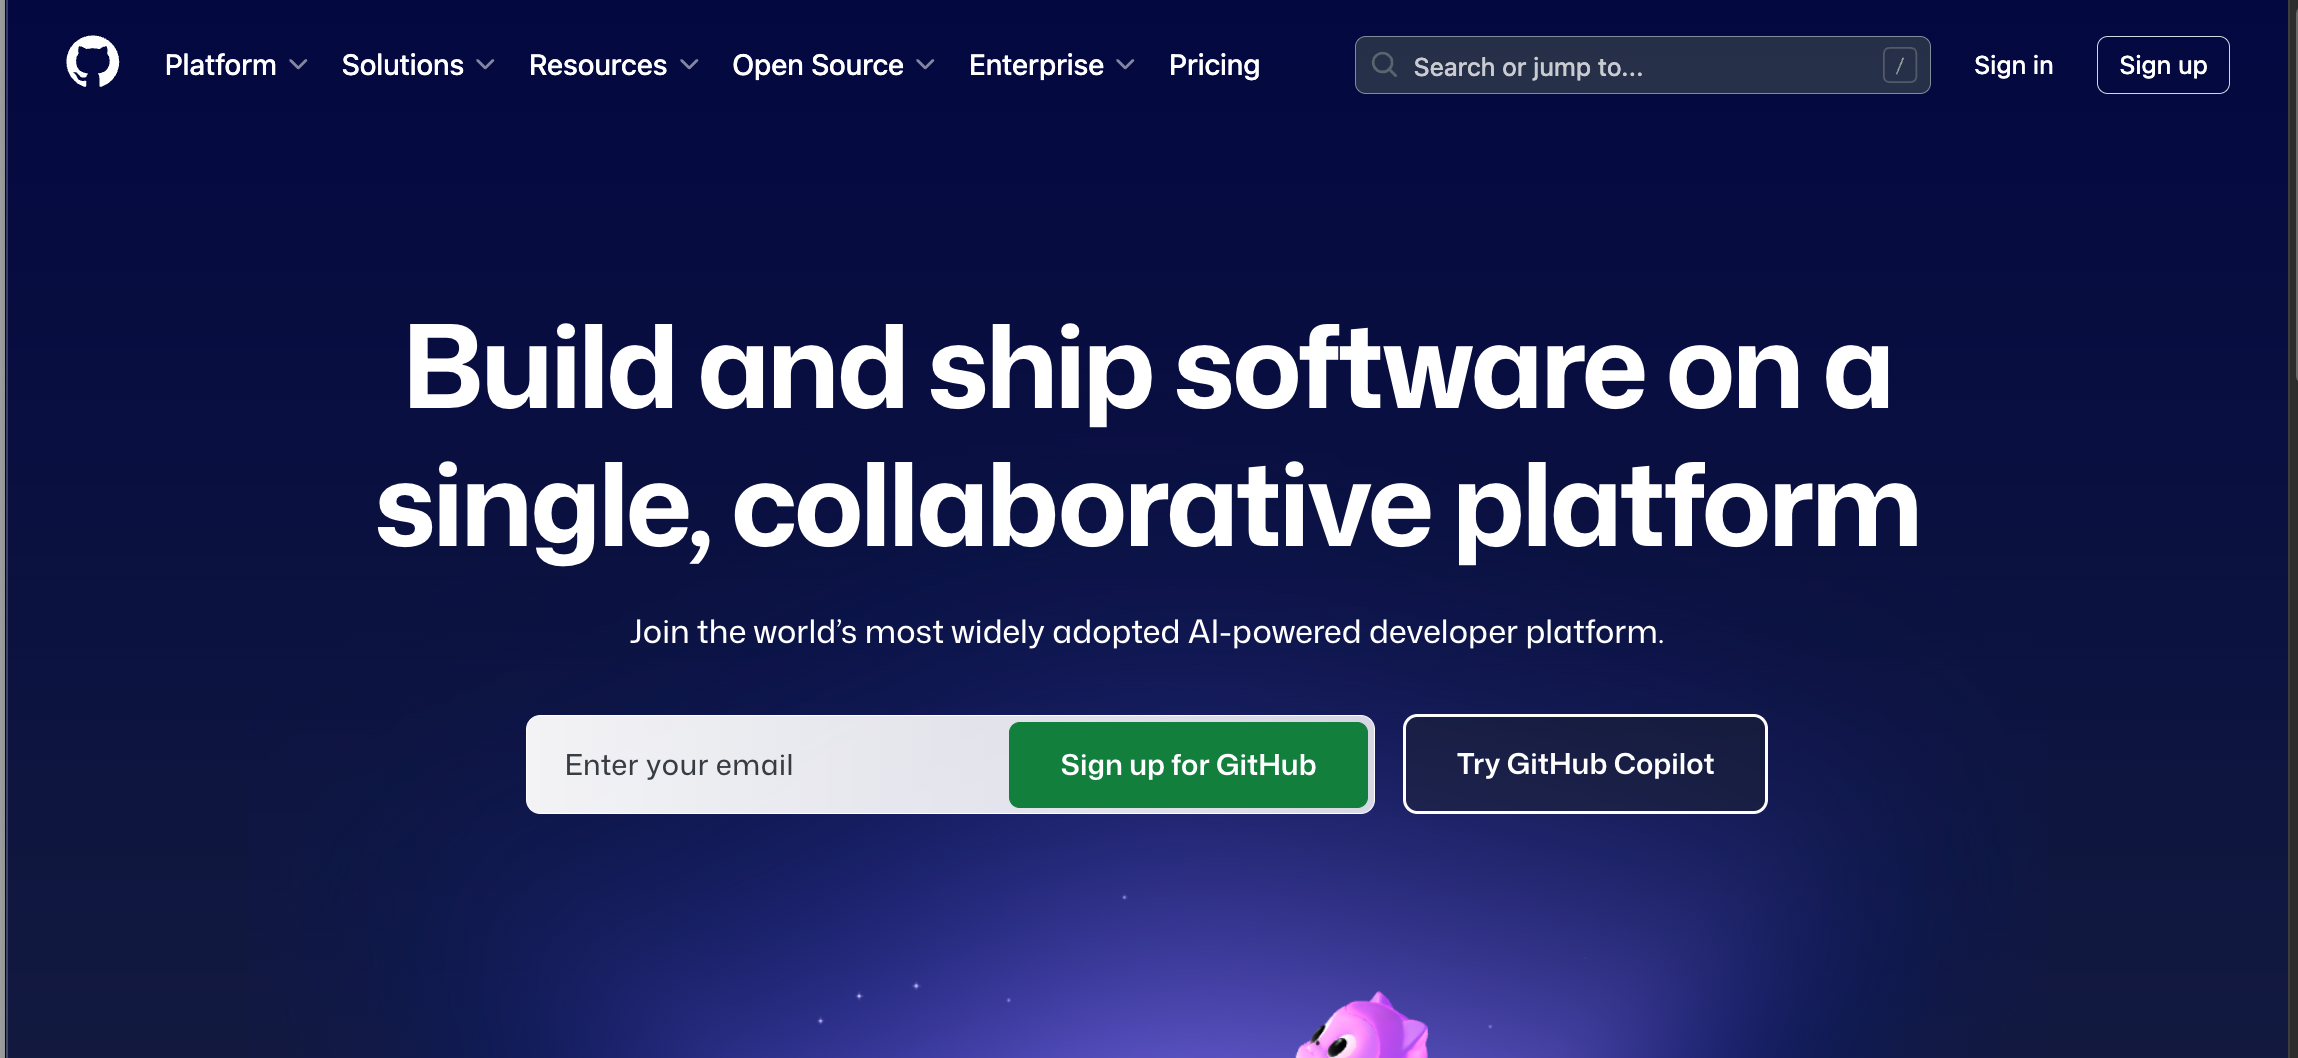Click the slash shortcut key icon
The image size is (2298, 1058).
coord(1899,65)
